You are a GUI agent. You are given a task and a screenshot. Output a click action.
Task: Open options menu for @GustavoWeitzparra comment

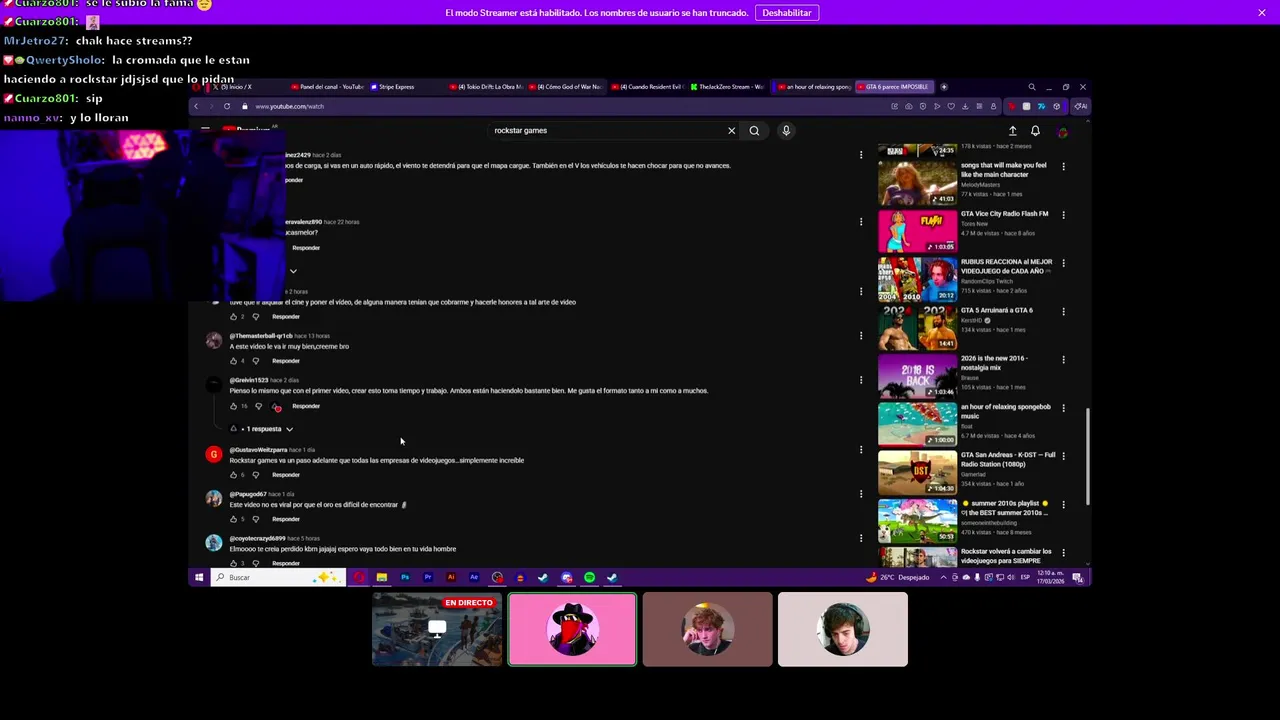point(861,450)
